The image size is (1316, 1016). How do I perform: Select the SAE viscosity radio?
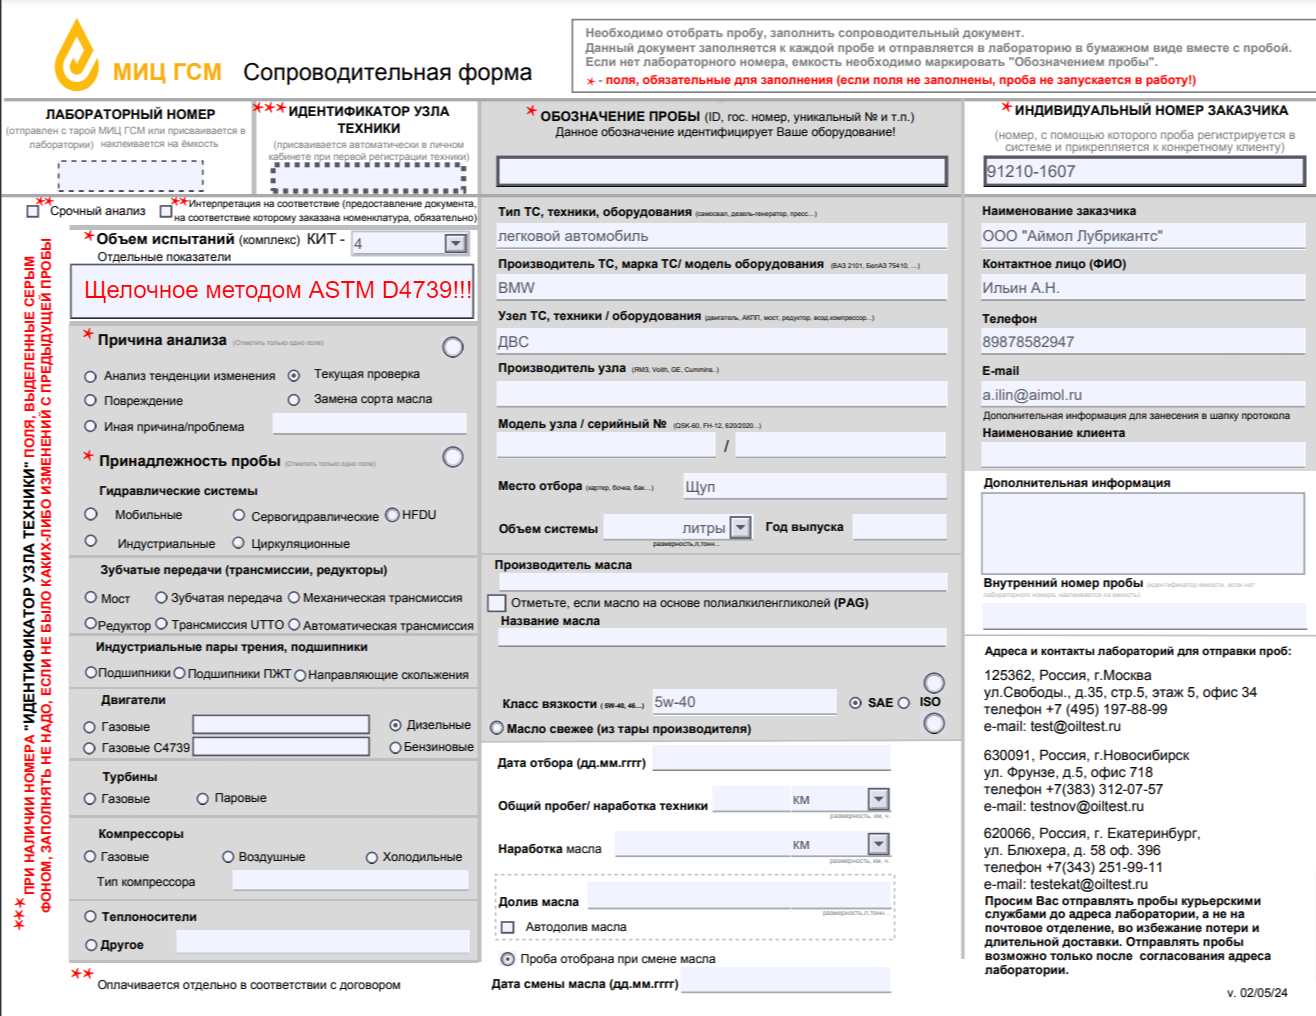point(855,703)
